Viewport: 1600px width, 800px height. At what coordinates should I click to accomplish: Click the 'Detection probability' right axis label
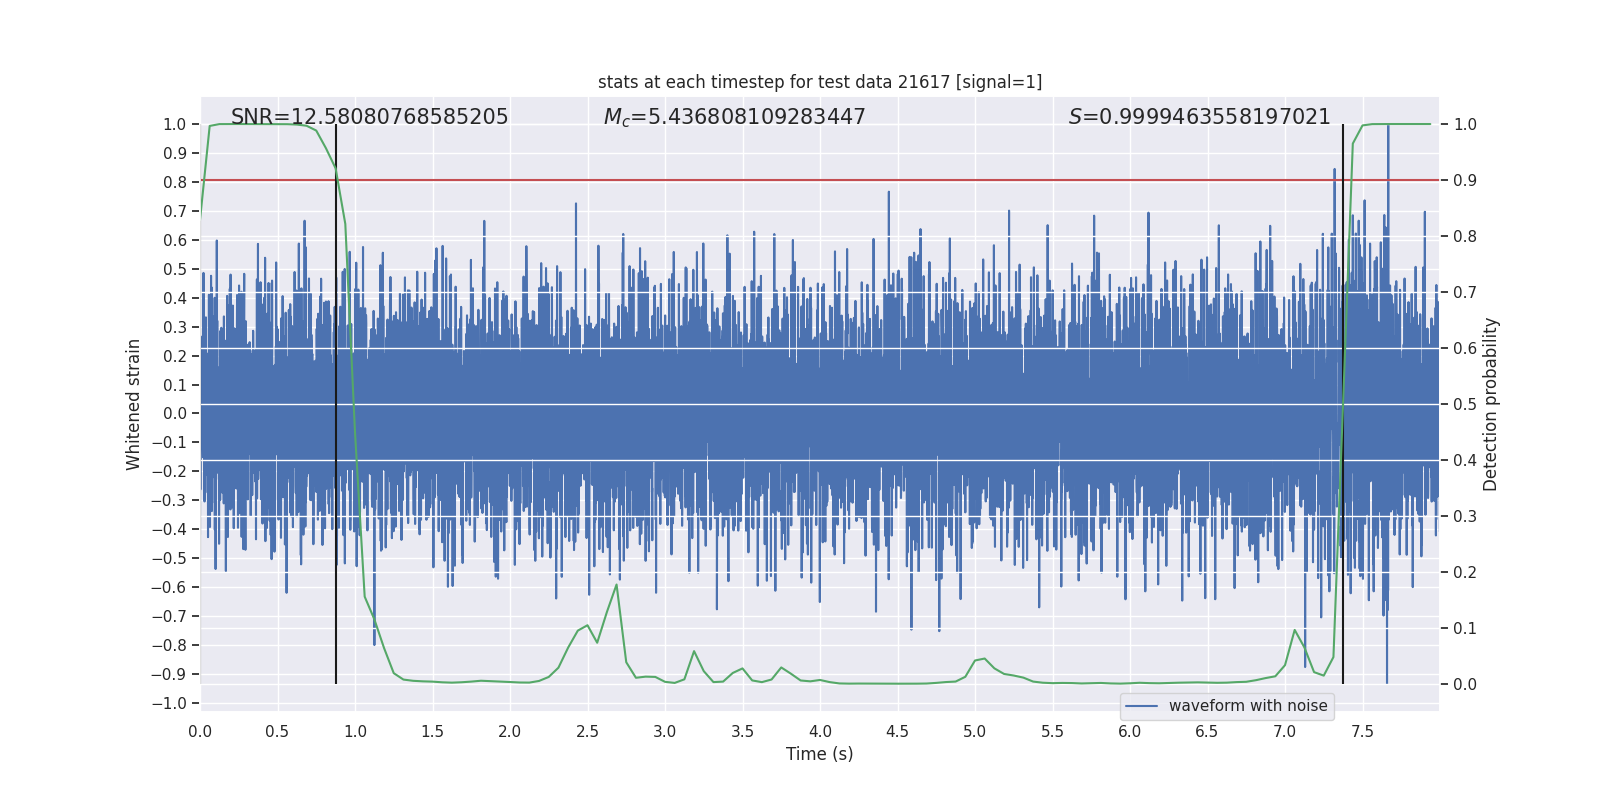(1490, 404)
